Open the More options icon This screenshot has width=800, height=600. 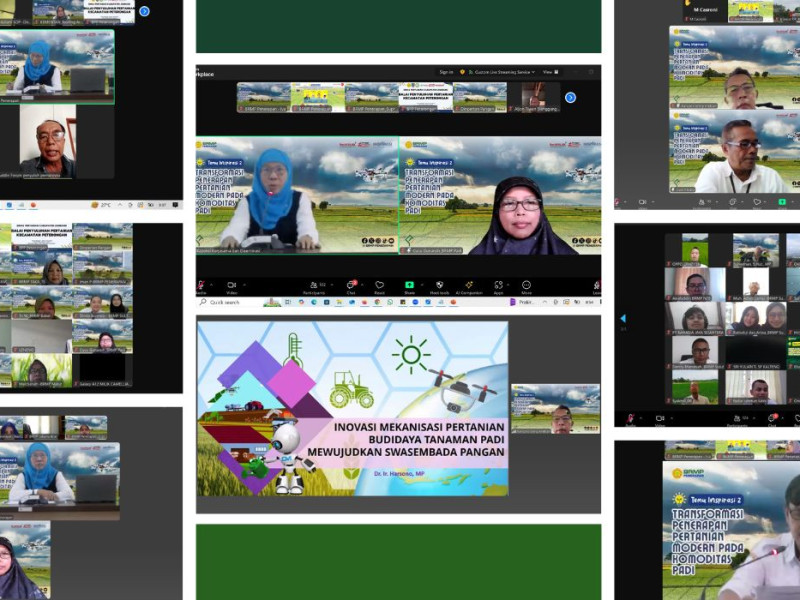pos(526,286)
